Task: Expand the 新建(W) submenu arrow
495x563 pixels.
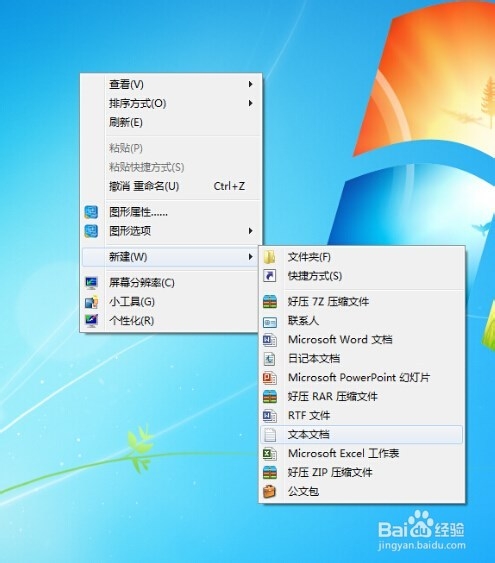Action: pos(251,257)
